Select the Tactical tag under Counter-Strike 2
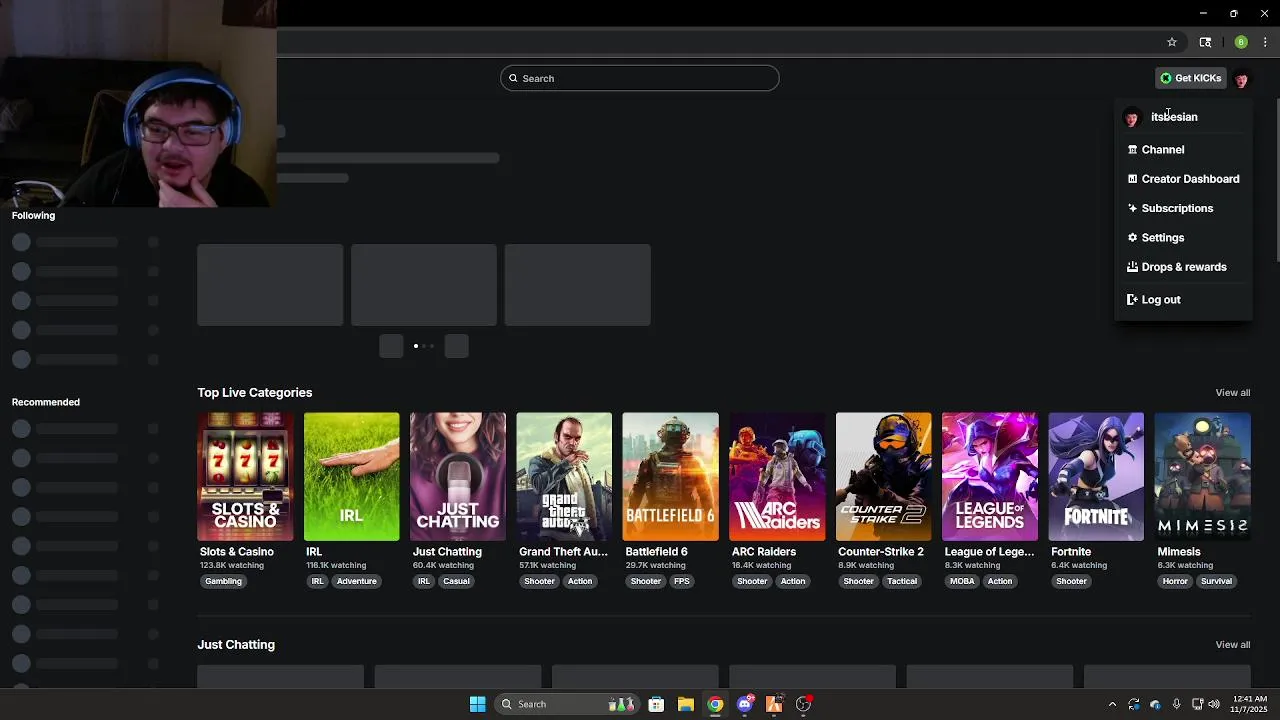This screenshot has height=720, width=1280. [x=901, y=581]
